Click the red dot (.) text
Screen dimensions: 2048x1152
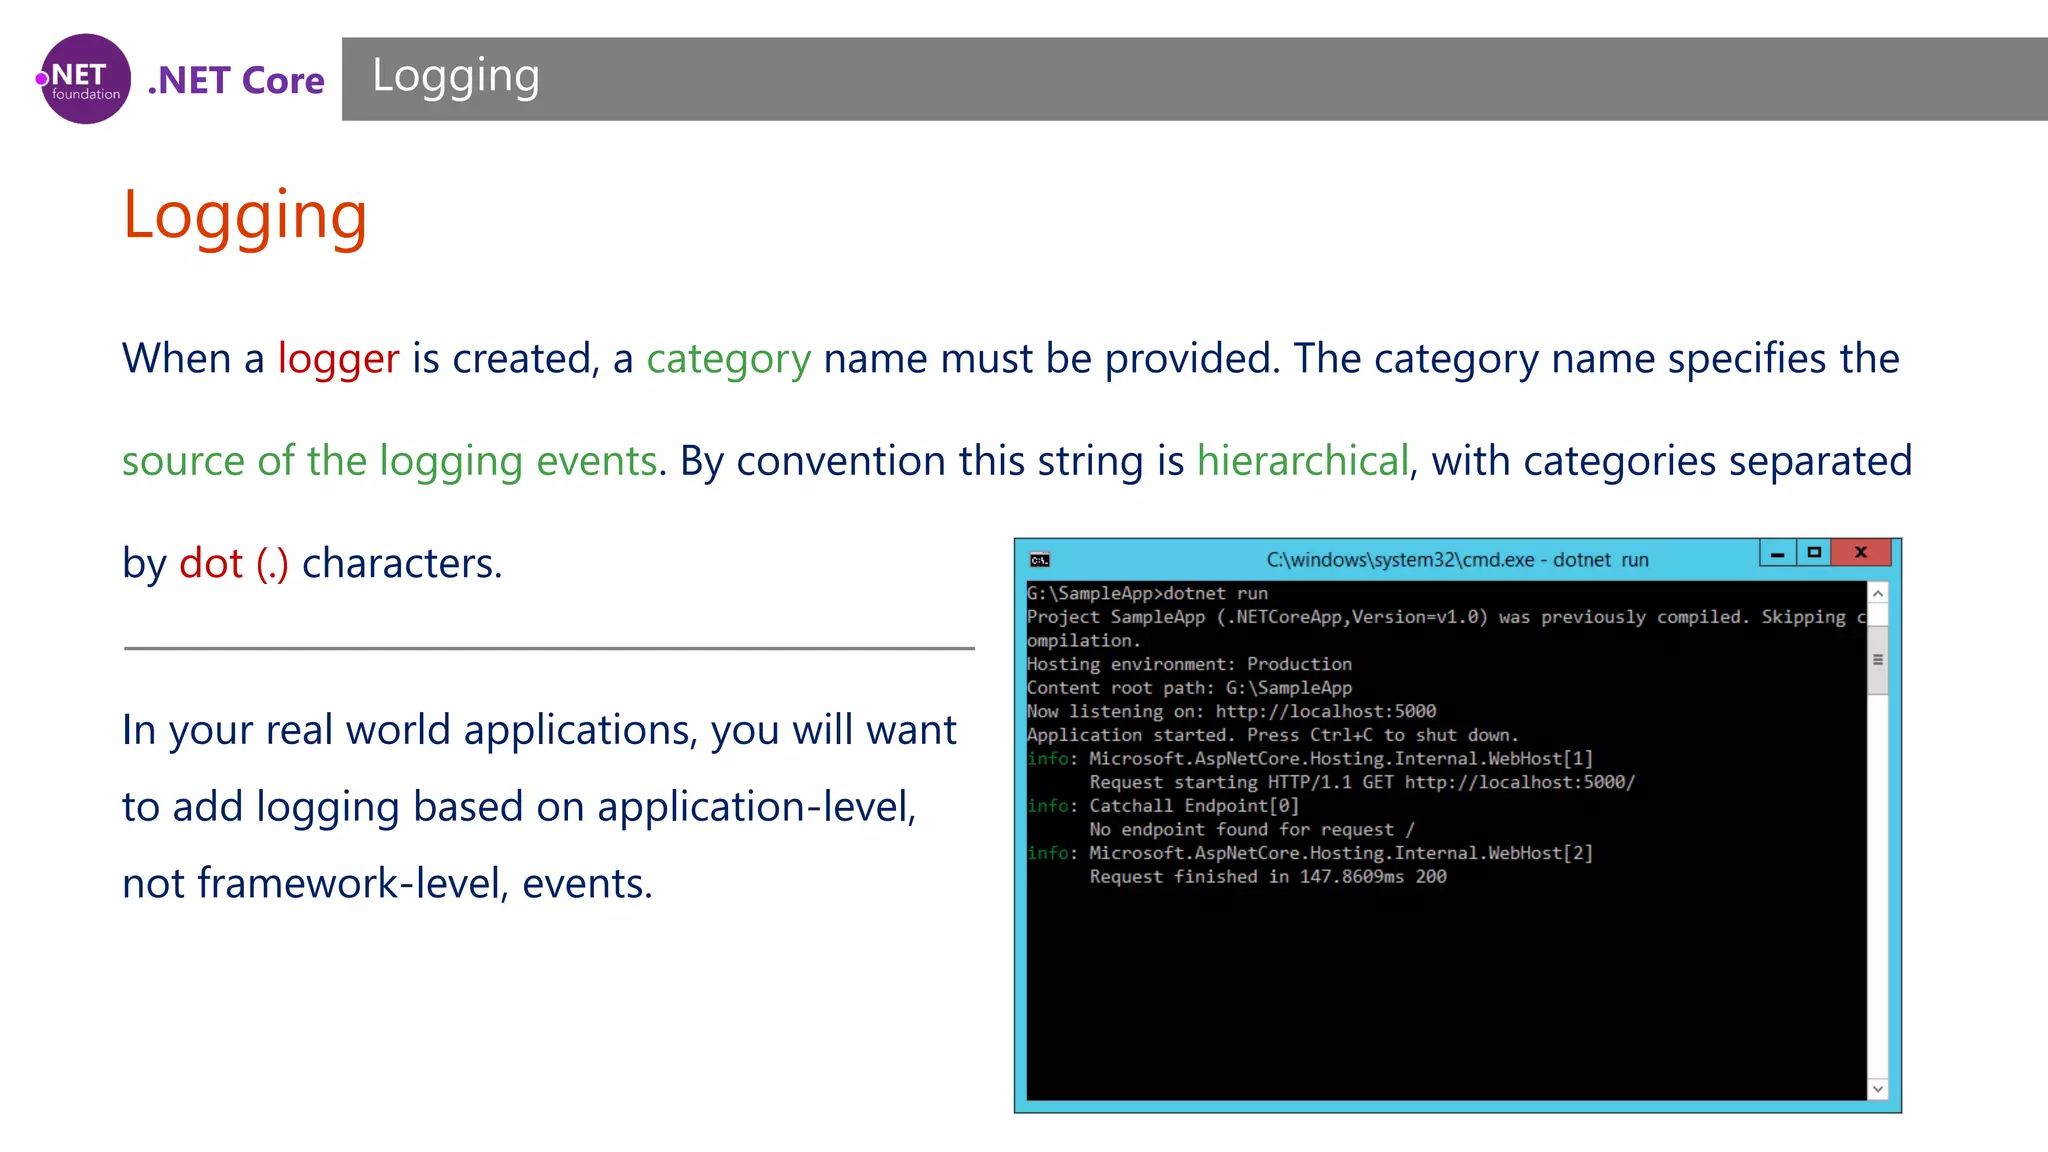233,563
